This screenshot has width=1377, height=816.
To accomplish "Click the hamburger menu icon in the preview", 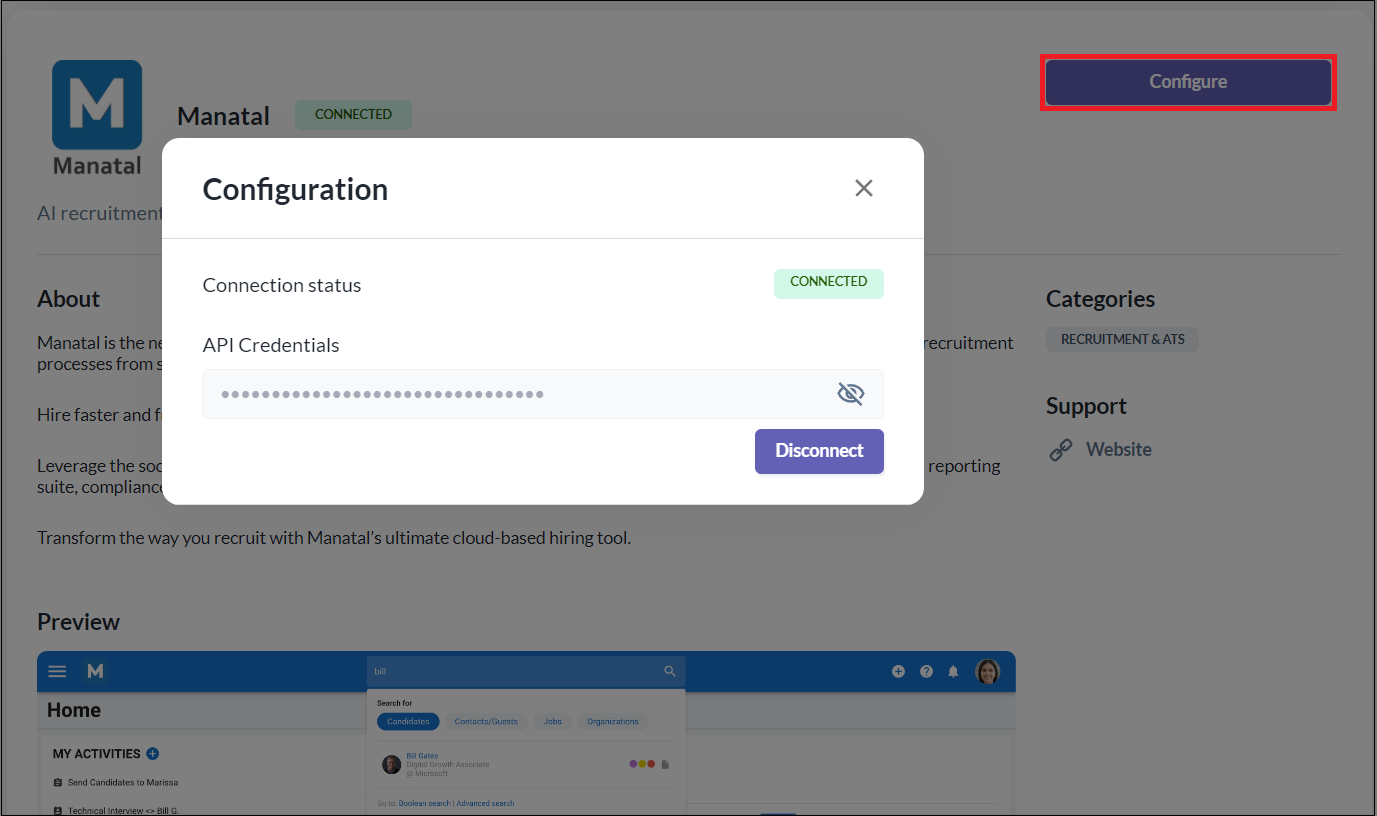I will 57,672.
